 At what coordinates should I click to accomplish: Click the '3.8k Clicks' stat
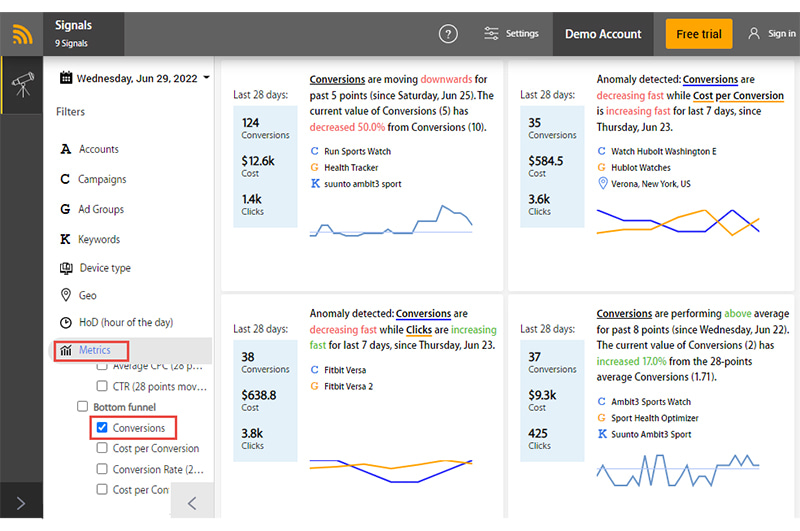pyautogui.click(x=253, y=439)
